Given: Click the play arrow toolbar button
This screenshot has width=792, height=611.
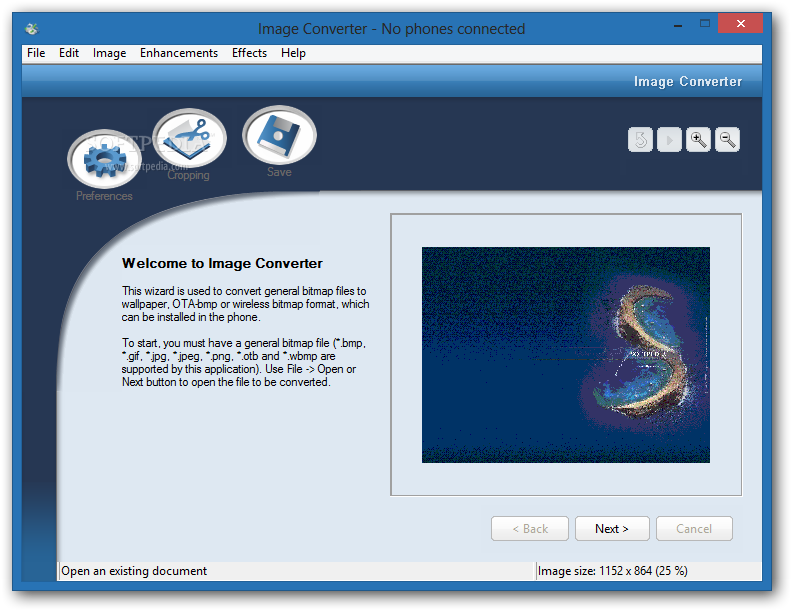Looking at the screenshot, I should tap(669, 139).
